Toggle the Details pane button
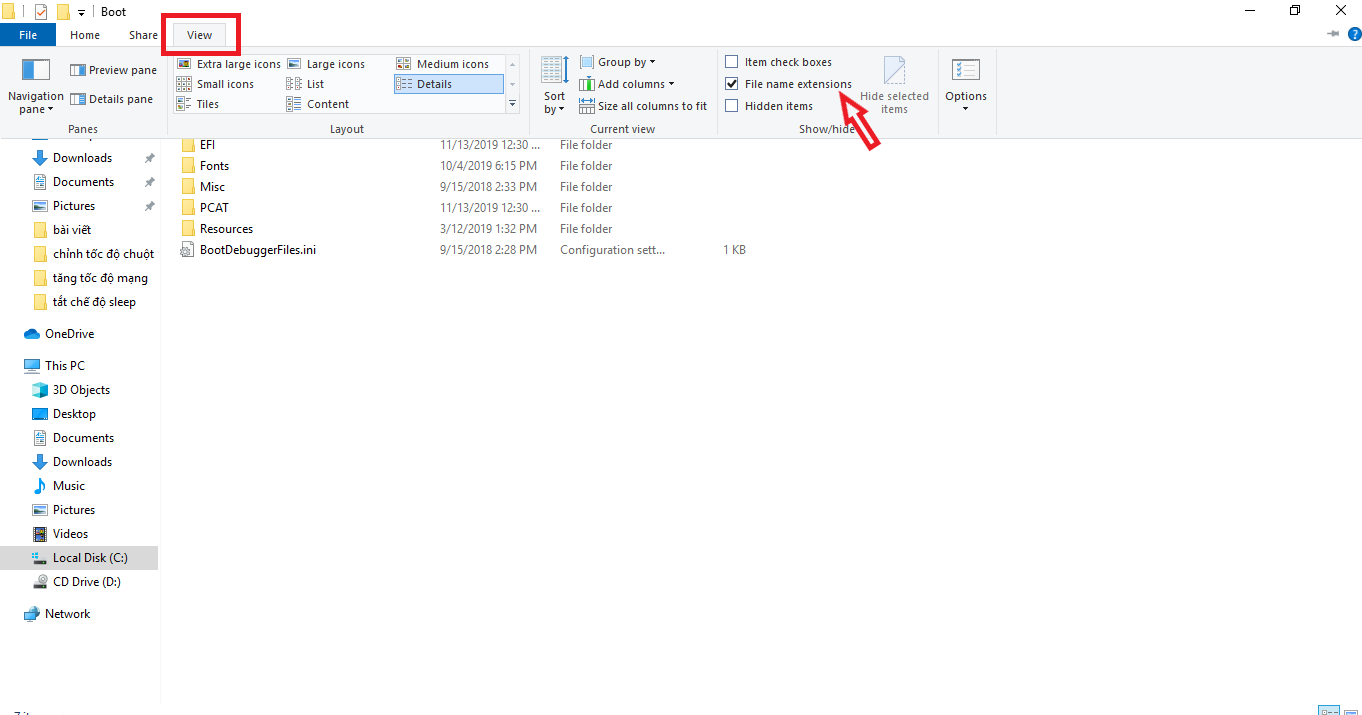The width and height of the screenshot is (1362, 715). point(111,99)
